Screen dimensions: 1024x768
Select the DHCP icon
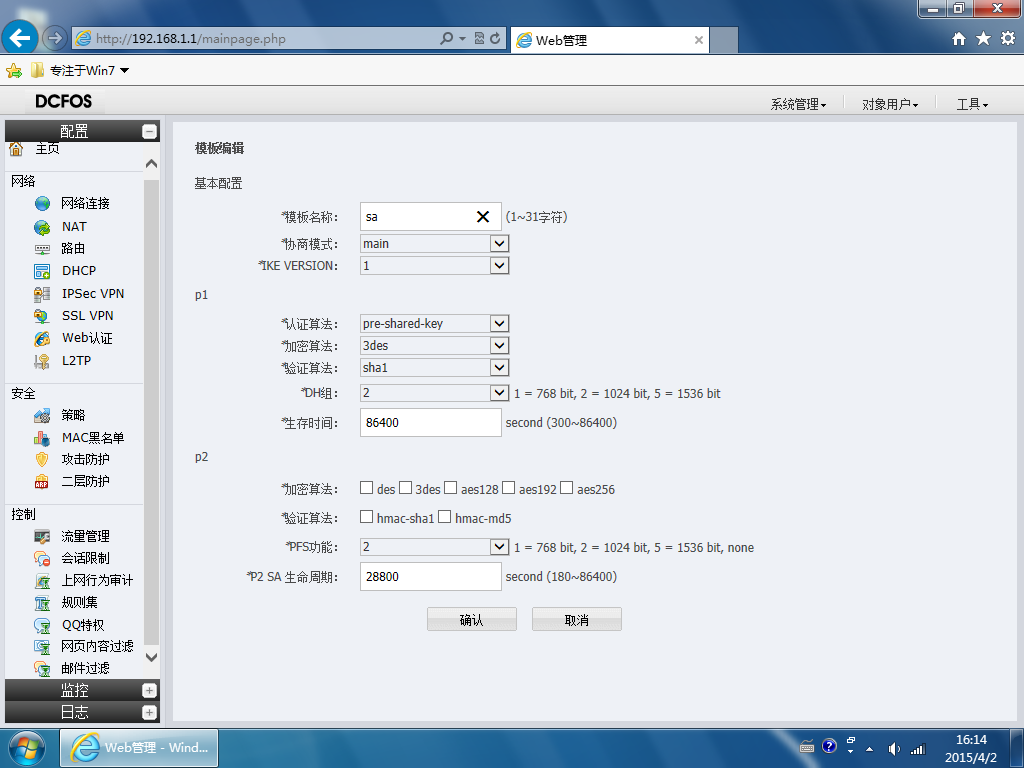pos(42,271)
